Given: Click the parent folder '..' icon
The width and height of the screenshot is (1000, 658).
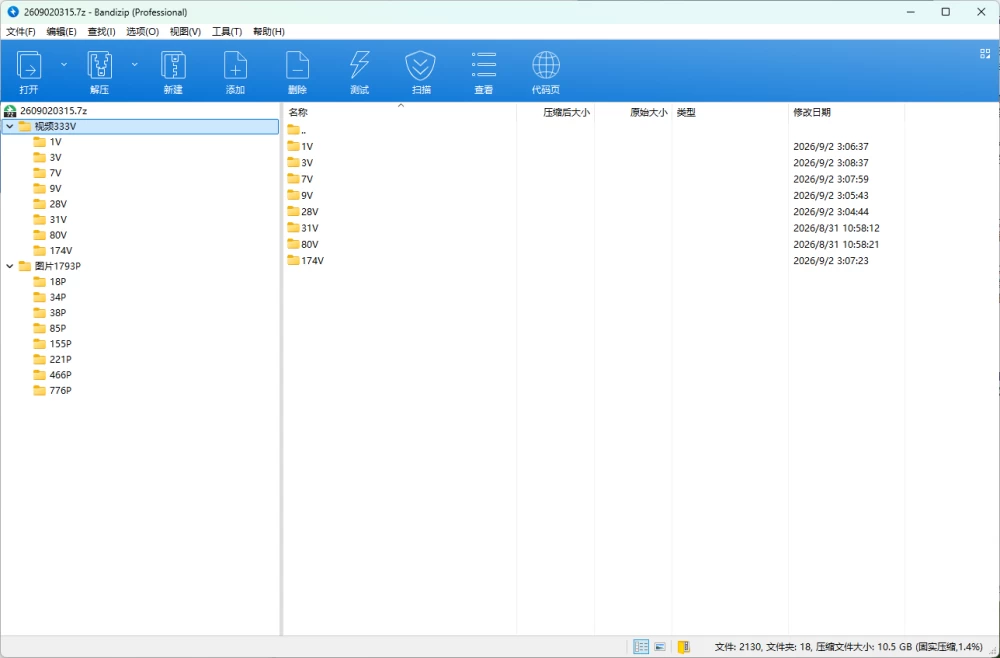Looking at the screenshot, I should 293,129.
